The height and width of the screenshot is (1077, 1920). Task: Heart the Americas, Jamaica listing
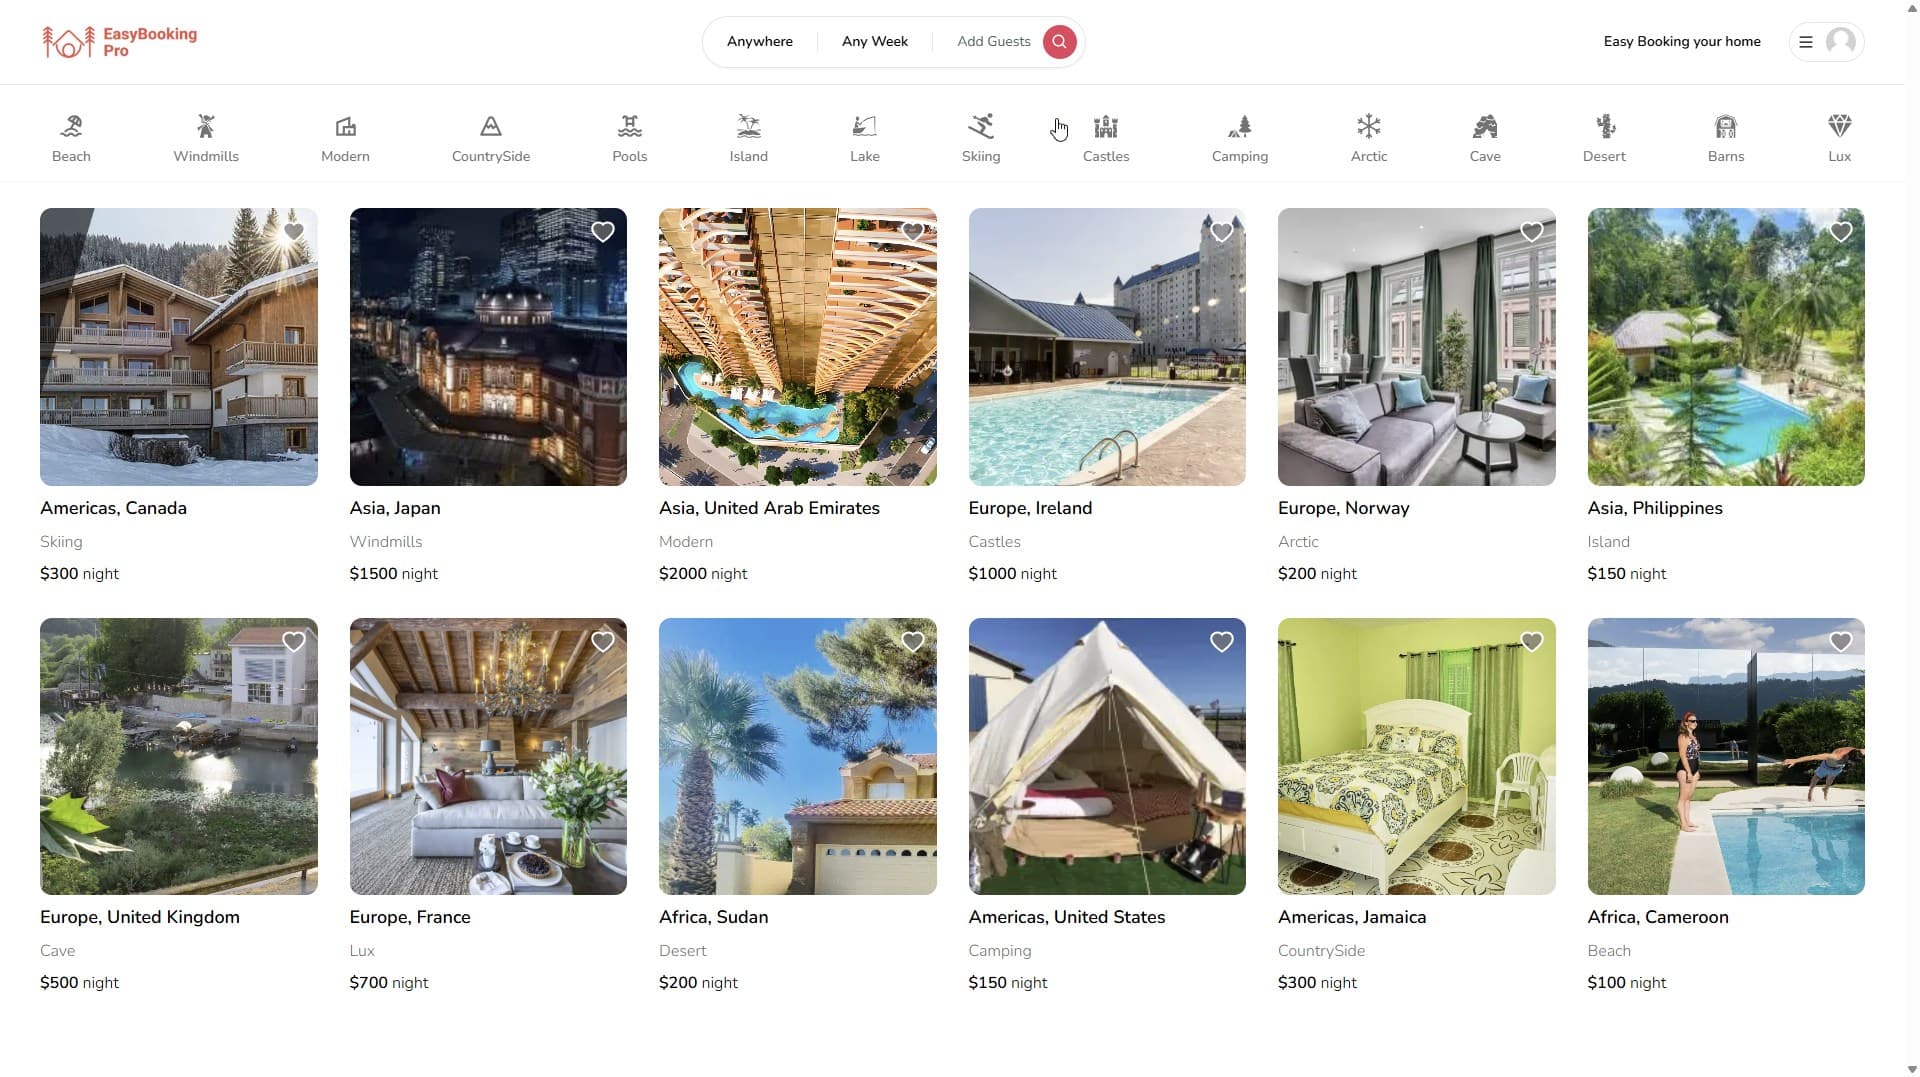coord(1531,642)
